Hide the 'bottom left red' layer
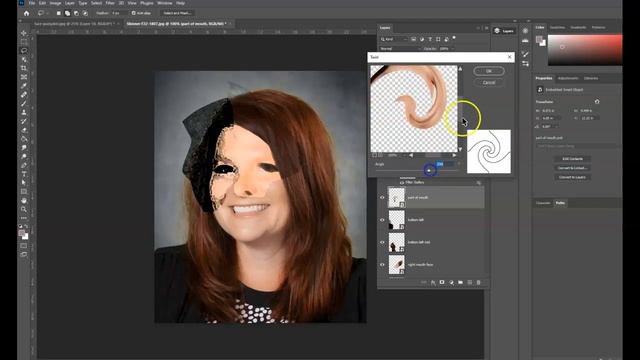This screenshot has width=640, height=360. point(382,242)
